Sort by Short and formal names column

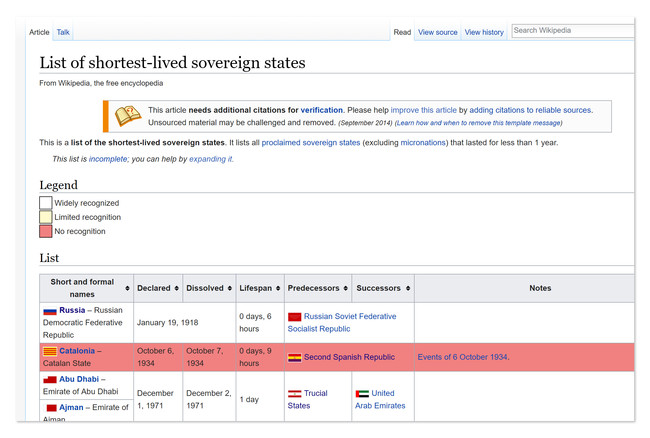pyautogui.click(x=127, y=288)
